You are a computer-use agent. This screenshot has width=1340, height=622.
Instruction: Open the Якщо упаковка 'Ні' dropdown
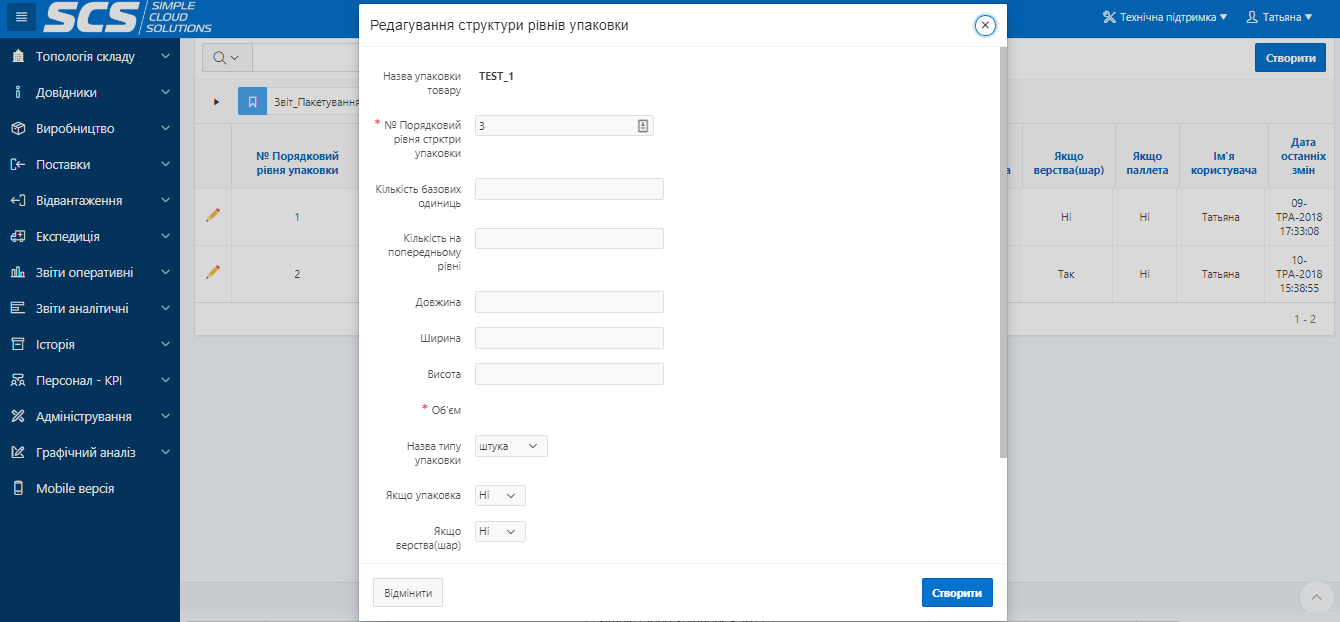click(500, 495)
